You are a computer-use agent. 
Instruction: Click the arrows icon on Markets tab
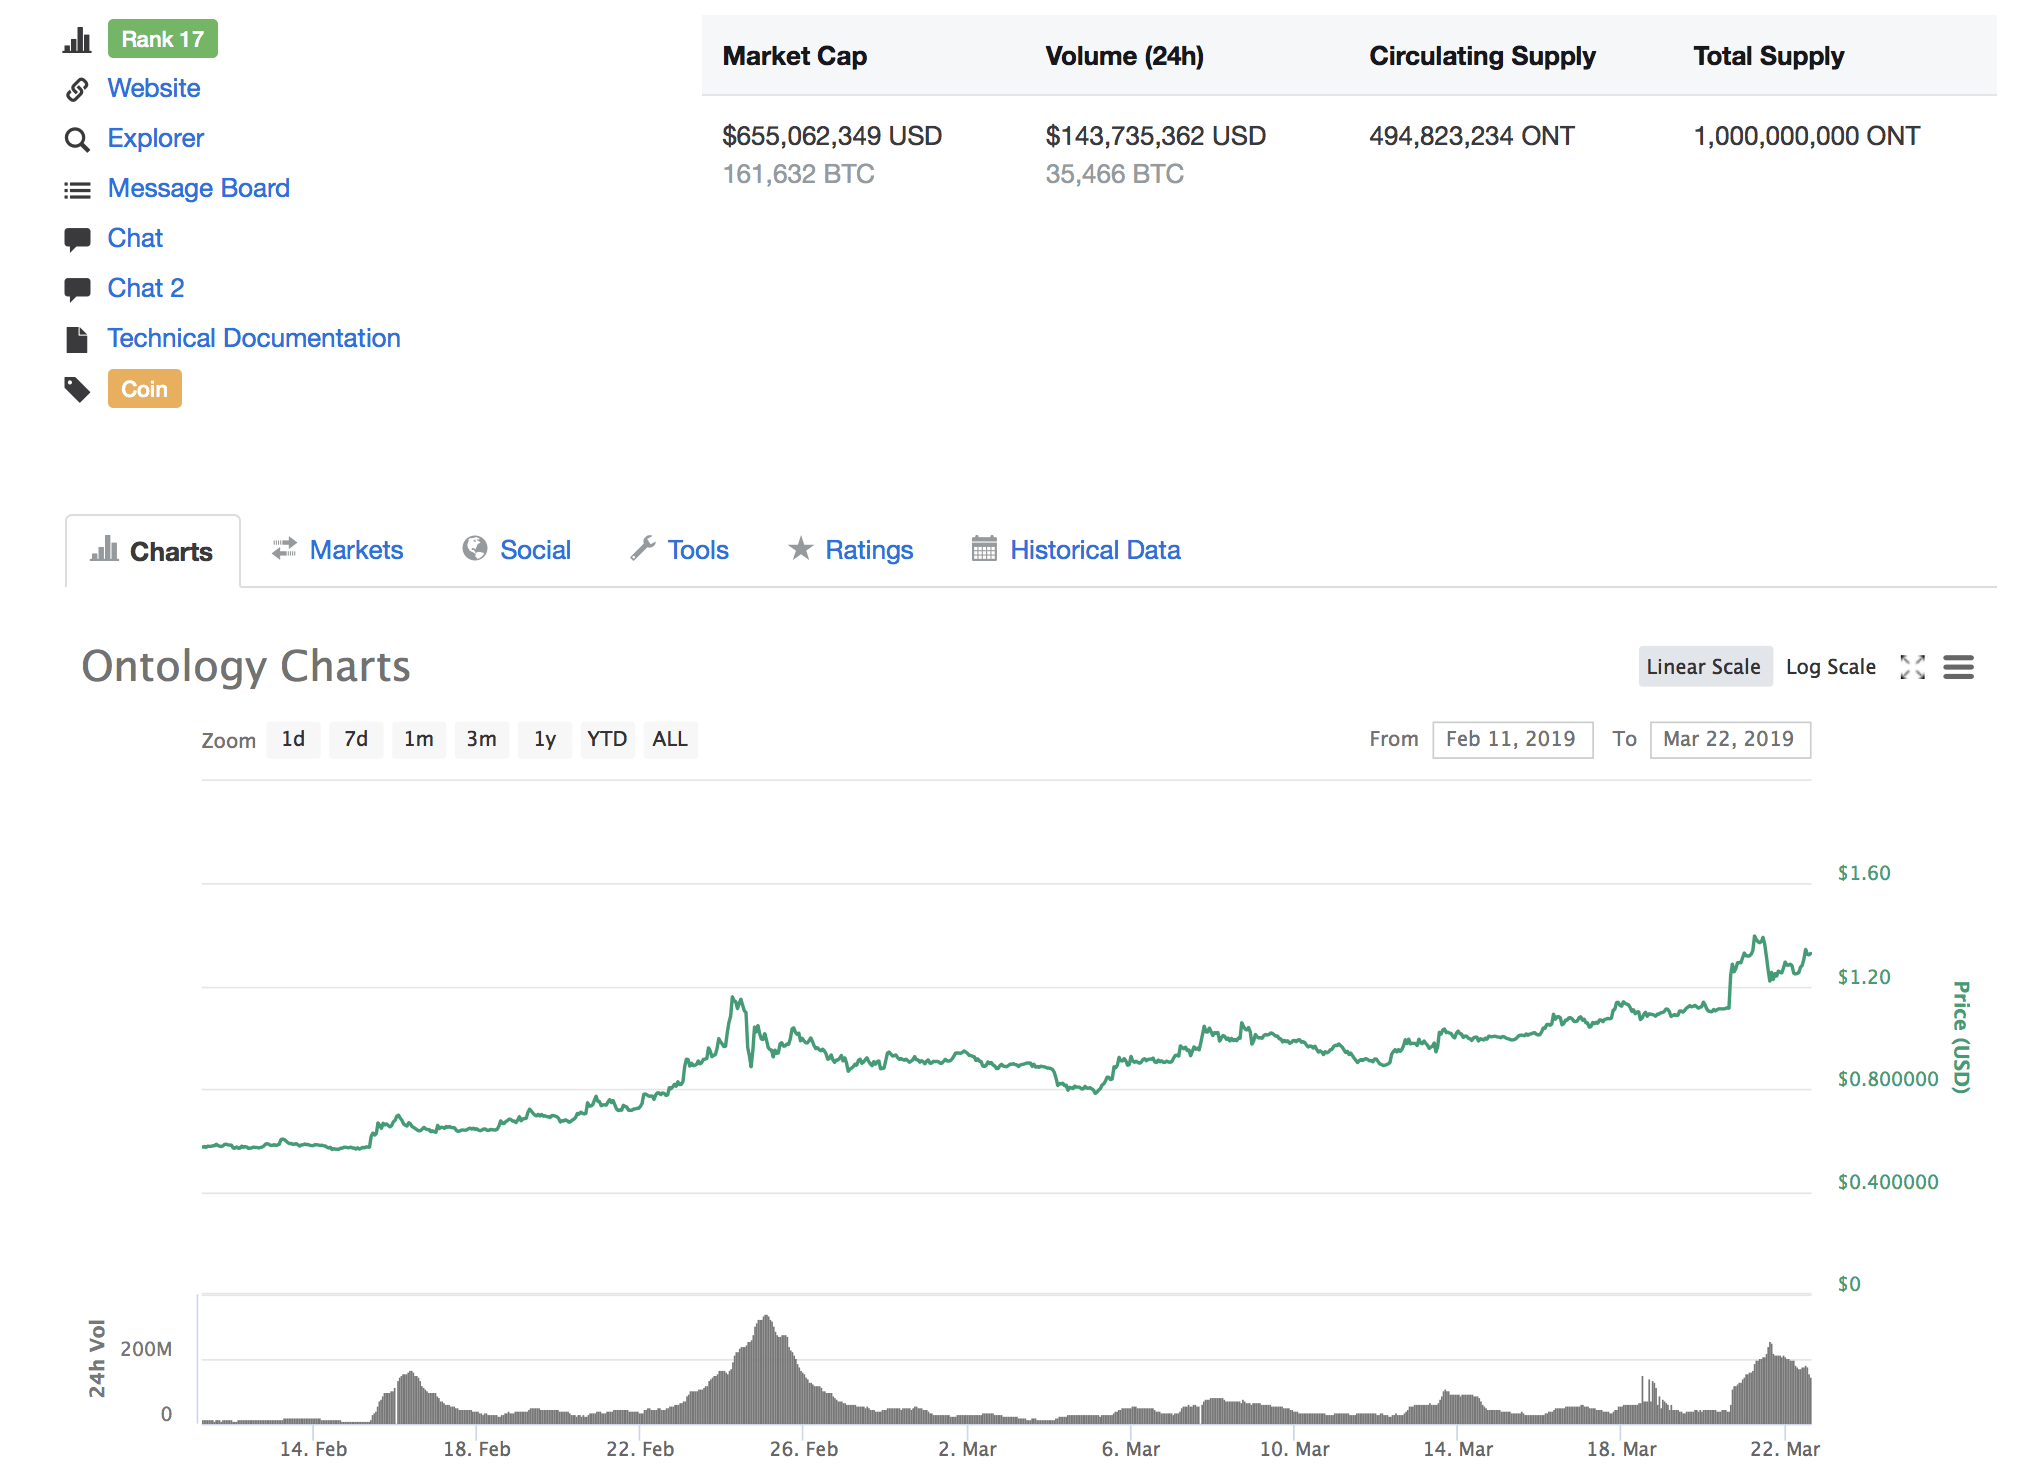(285, 548)
